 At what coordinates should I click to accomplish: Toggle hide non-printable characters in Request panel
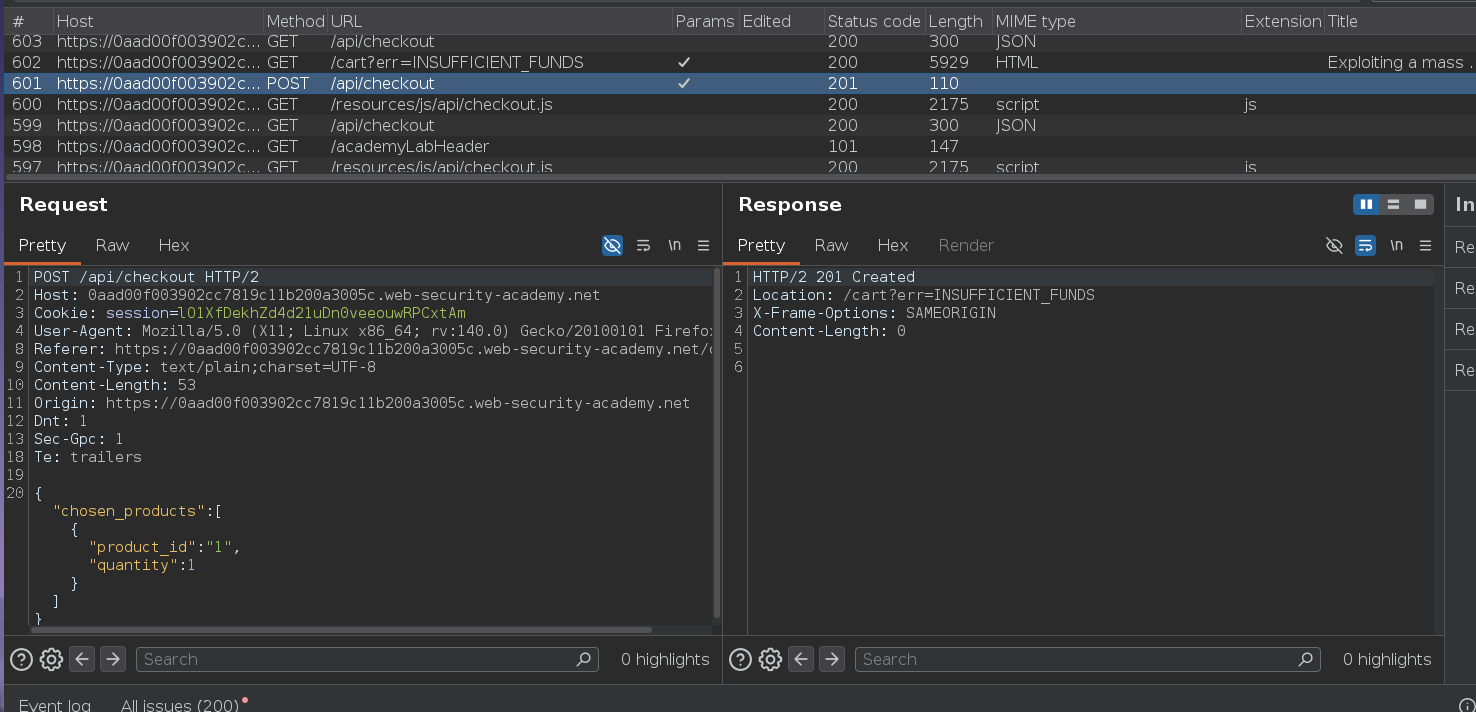click(x=612, y=245)
